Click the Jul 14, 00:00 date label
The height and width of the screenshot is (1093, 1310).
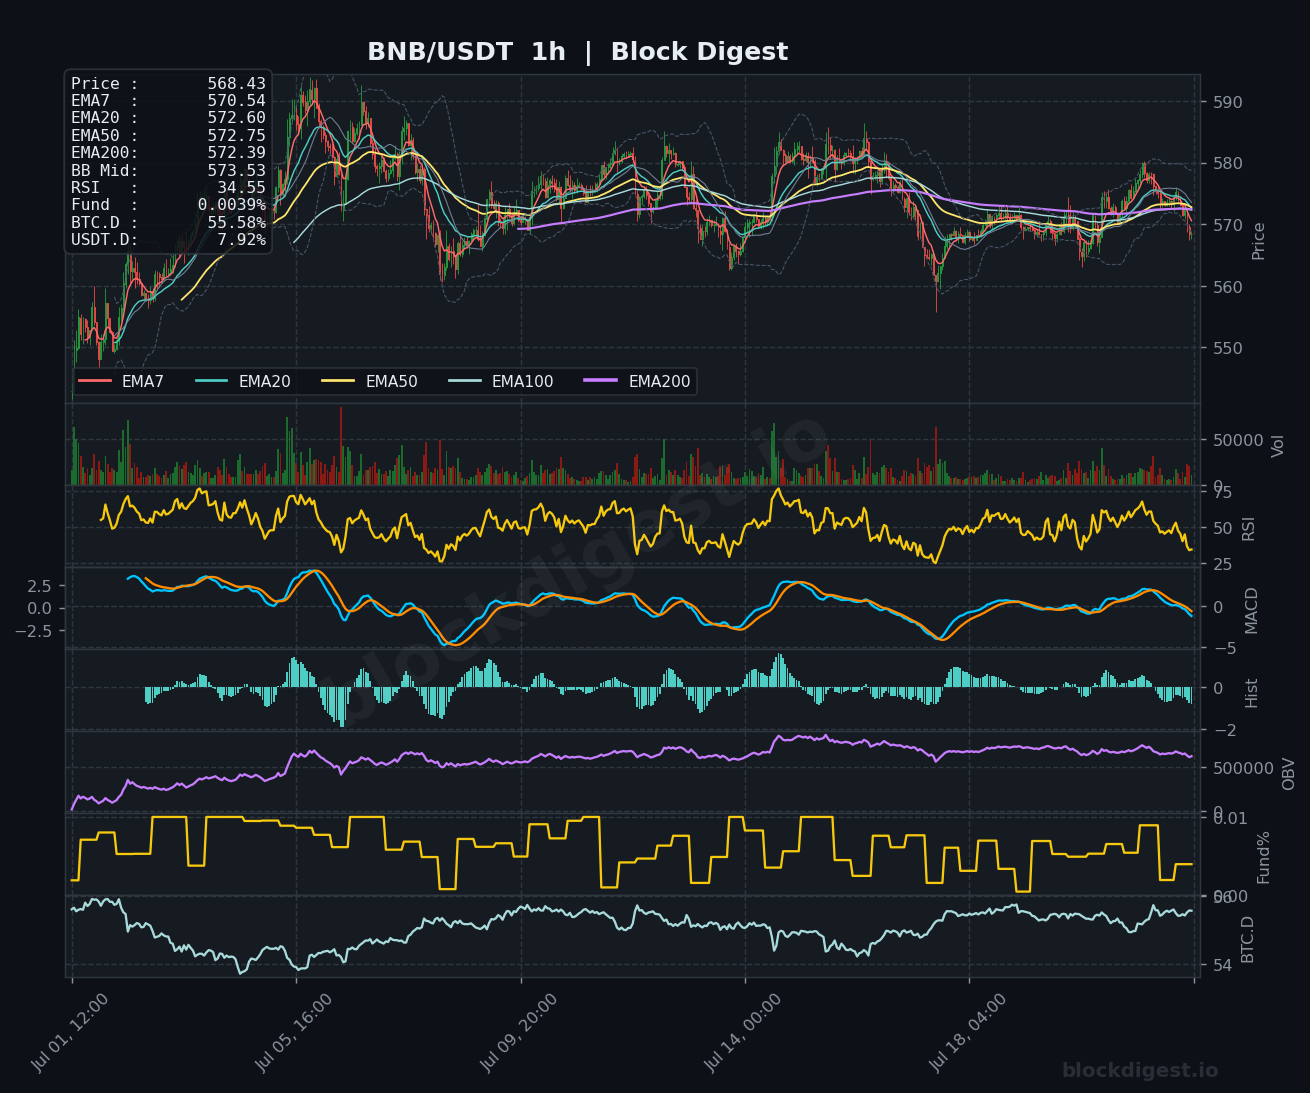pos(743,1033)
